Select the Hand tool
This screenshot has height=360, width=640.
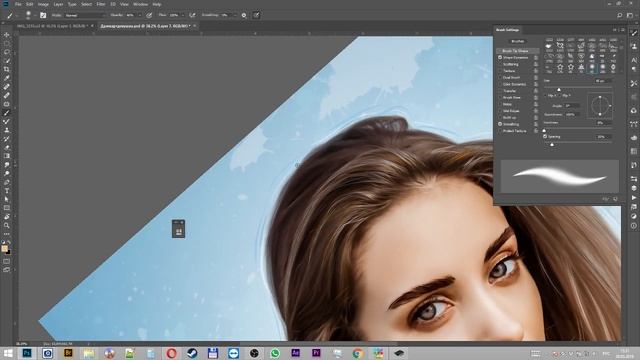tap(7, 216)
